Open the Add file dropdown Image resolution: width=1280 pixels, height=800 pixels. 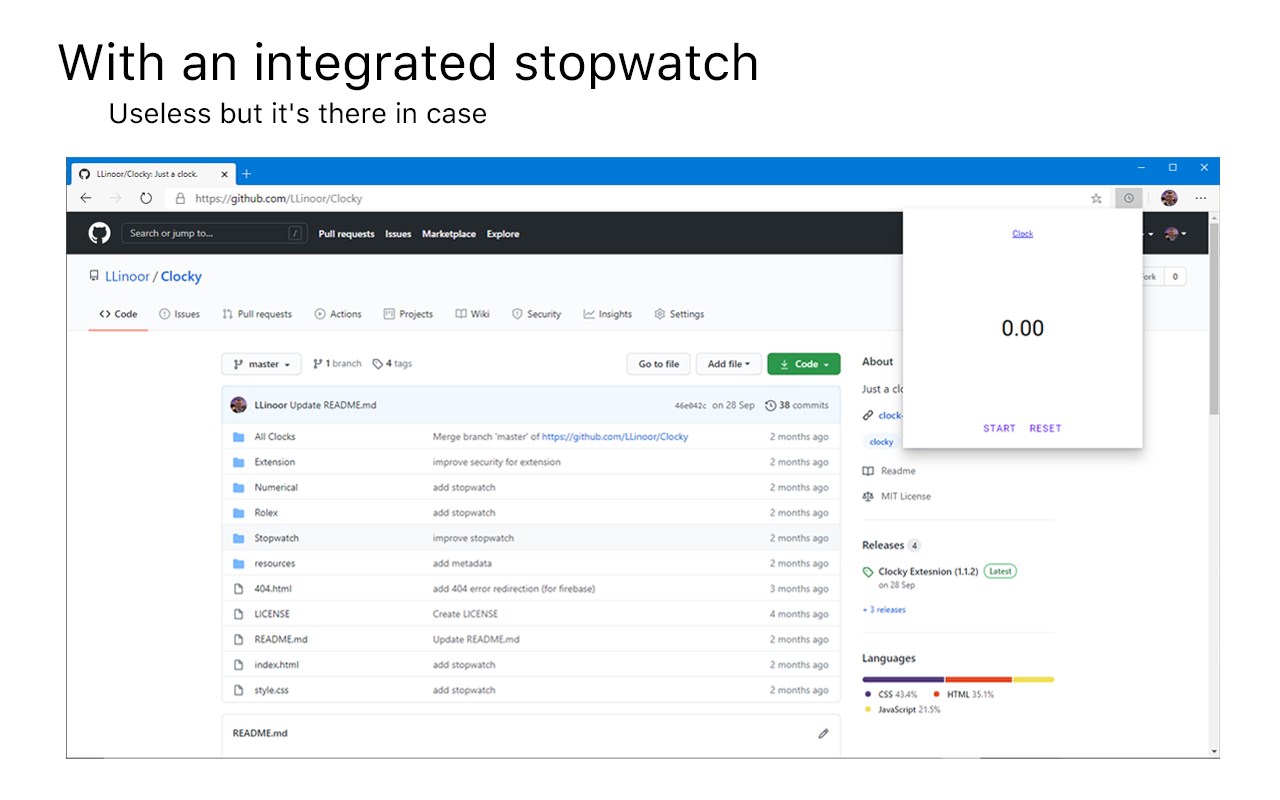(x=729, y=364)
